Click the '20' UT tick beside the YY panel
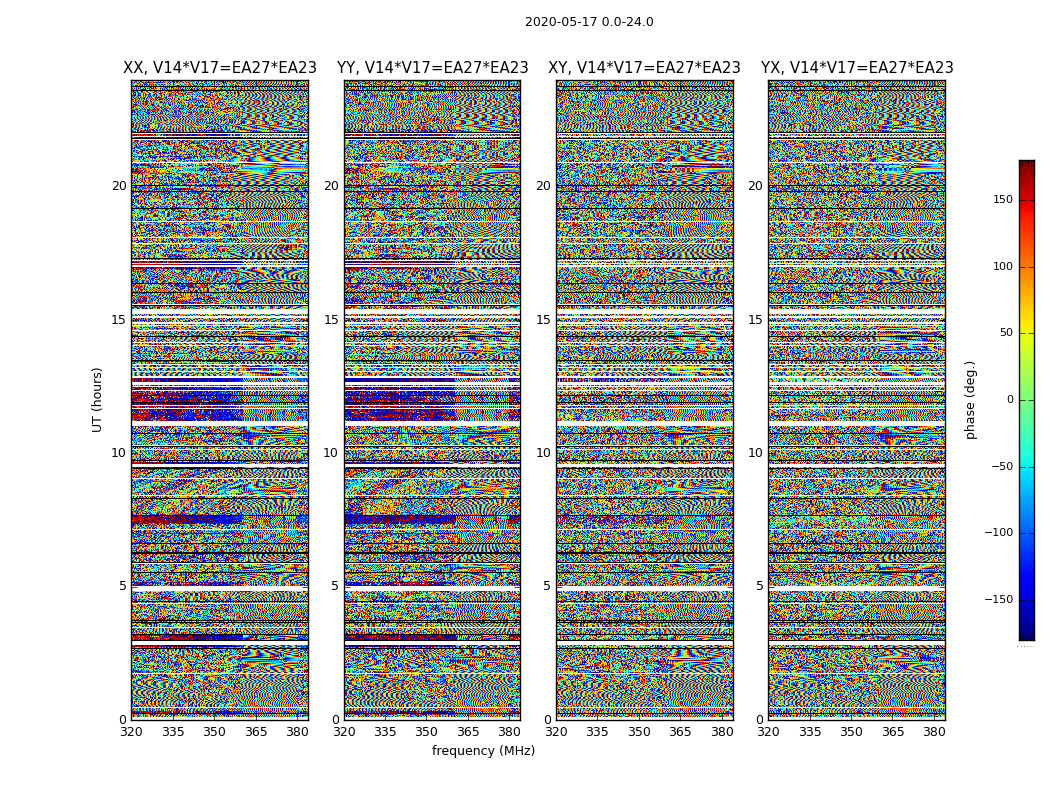 pyautogui.click(x=331, y=186)
